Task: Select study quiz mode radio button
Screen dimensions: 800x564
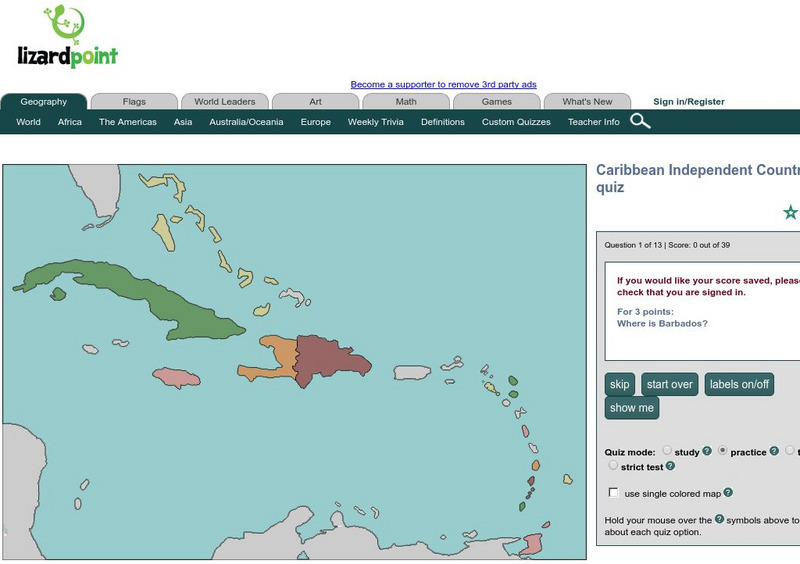Action: point(667,450)
